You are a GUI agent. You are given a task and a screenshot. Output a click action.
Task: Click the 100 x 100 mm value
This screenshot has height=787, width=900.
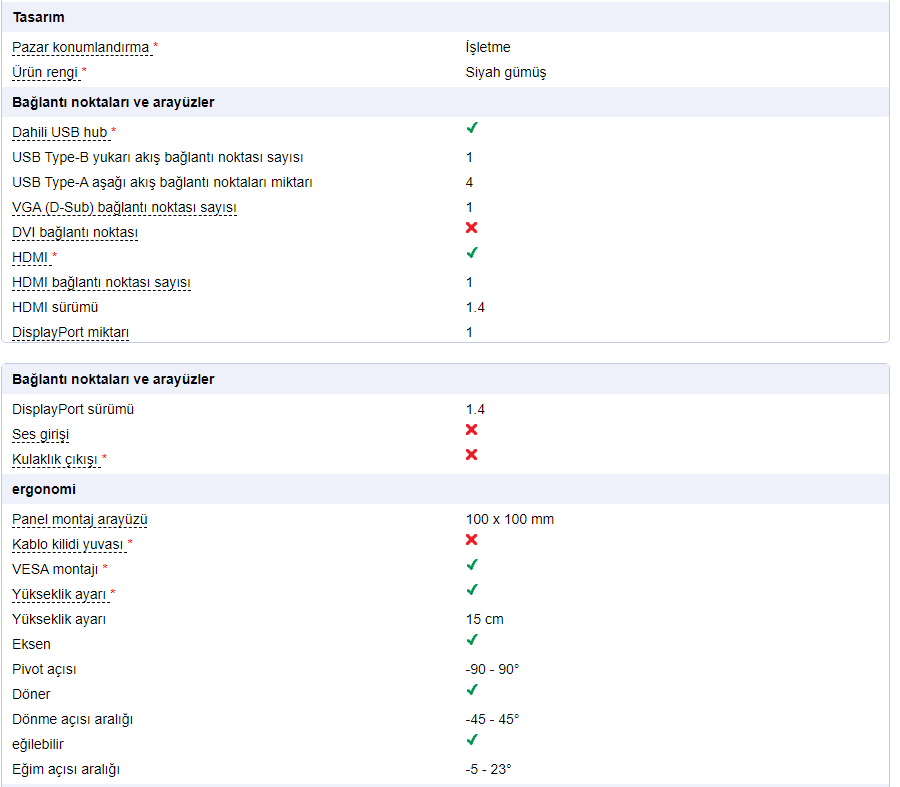509,520
